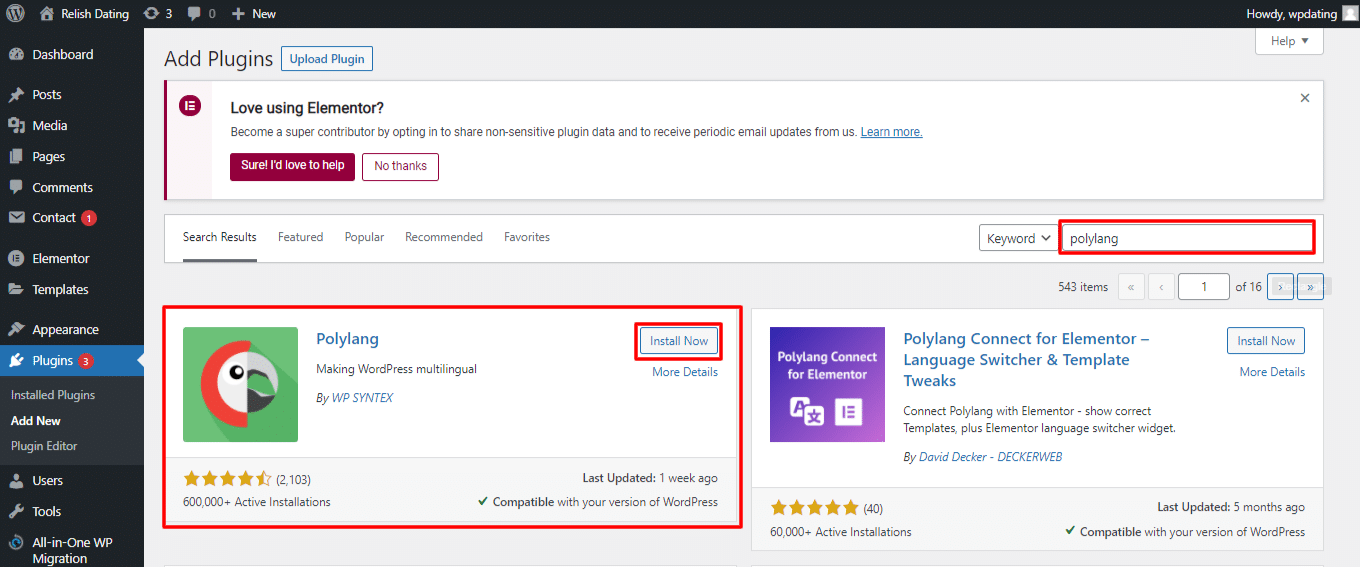Click the user avatar icon
Image resolution: width=1360 pixels, height=567 pixels.
click(1350, 14)
